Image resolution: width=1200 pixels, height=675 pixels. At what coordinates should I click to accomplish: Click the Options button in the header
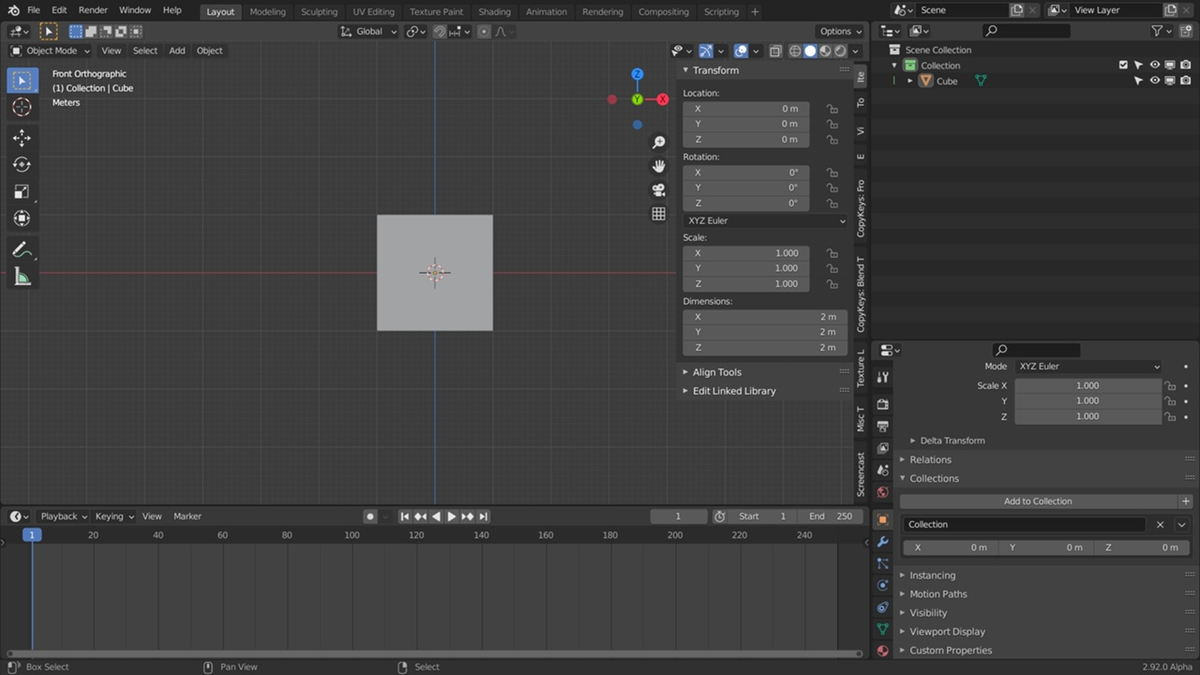(838, 31)
